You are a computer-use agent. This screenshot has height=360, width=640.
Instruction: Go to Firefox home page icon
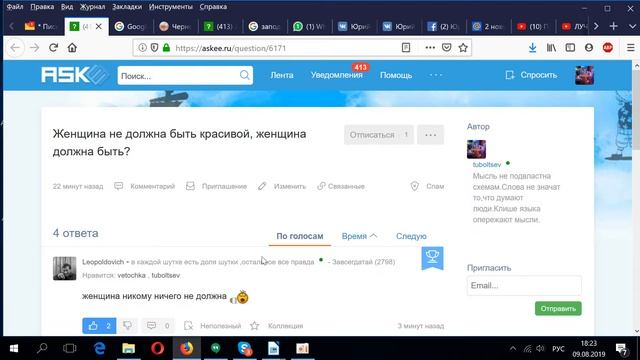[72, 48]
